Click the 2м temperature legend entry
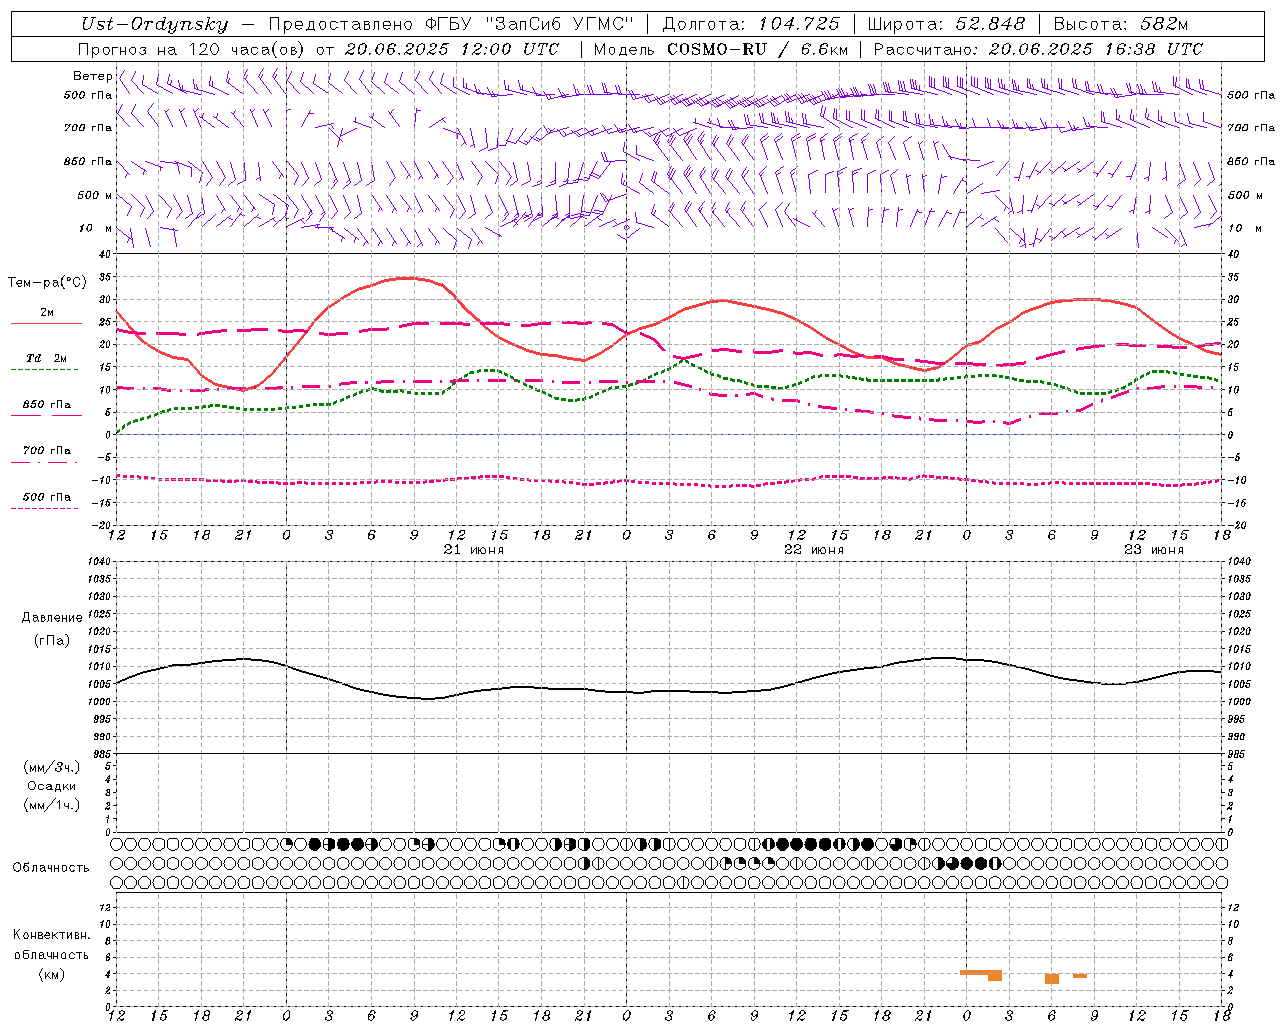 click(x=46, y=313)
